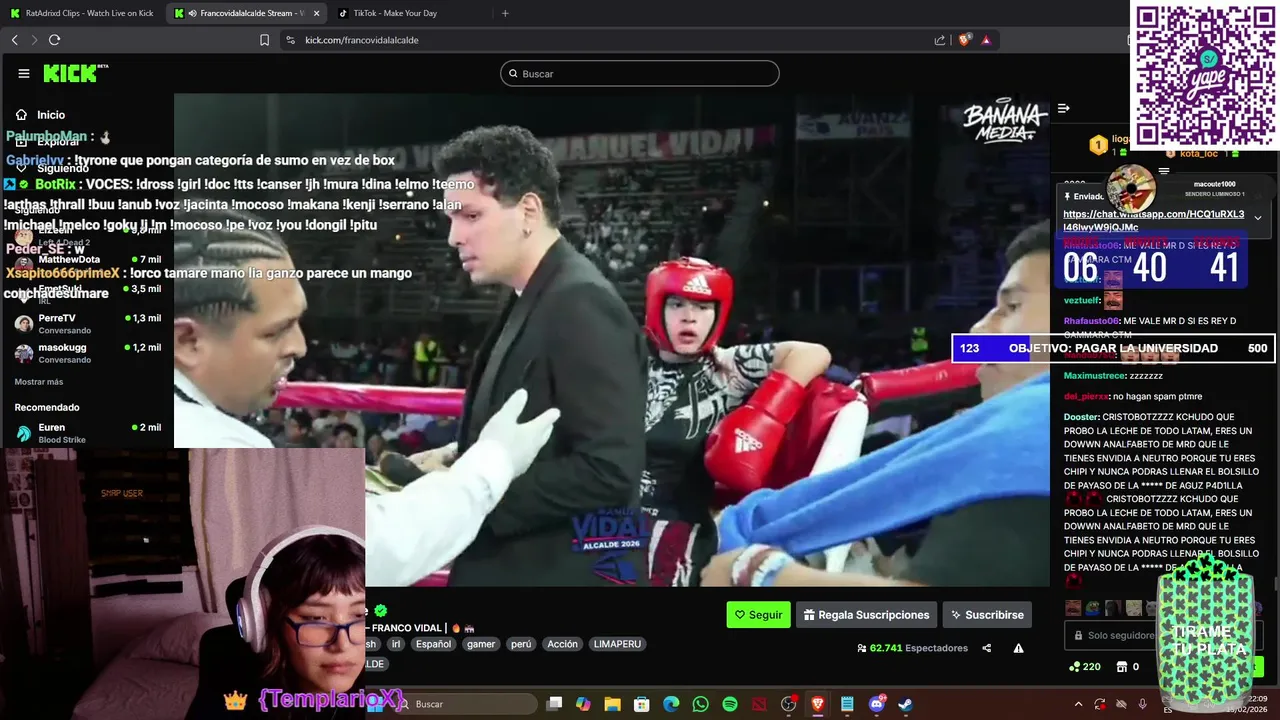
Task: Open Brave Shields lion icon
Action: [x=965, y=40]
